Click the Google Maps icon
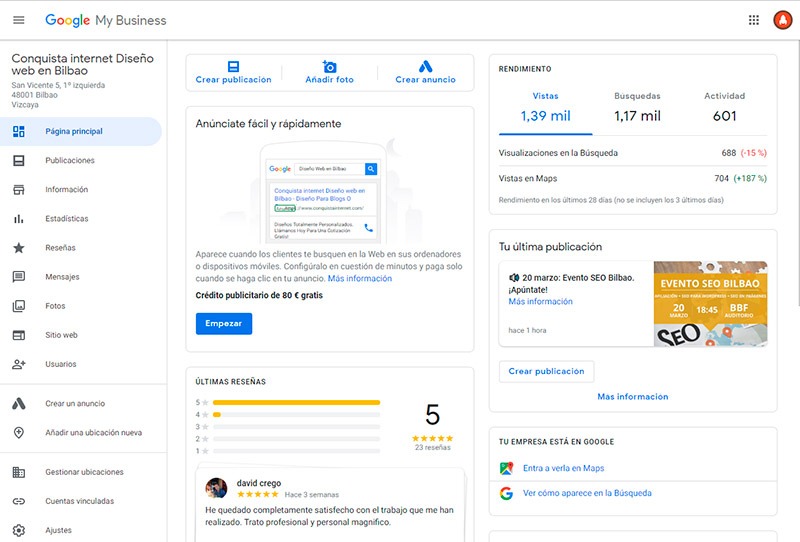 pos(506,468)
